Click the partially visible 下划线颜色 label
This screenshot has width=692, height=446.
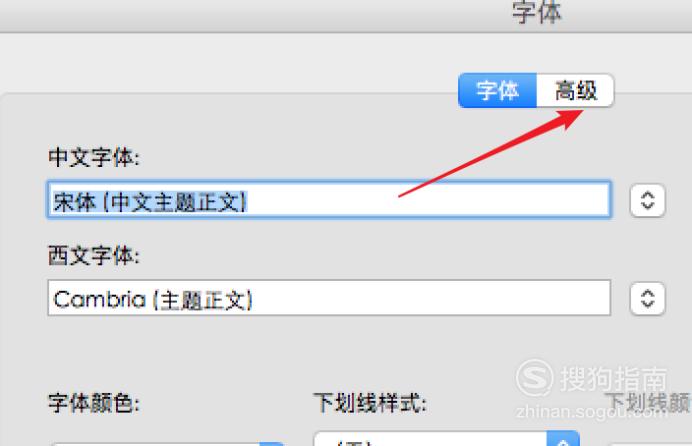(x=649, y=403)
